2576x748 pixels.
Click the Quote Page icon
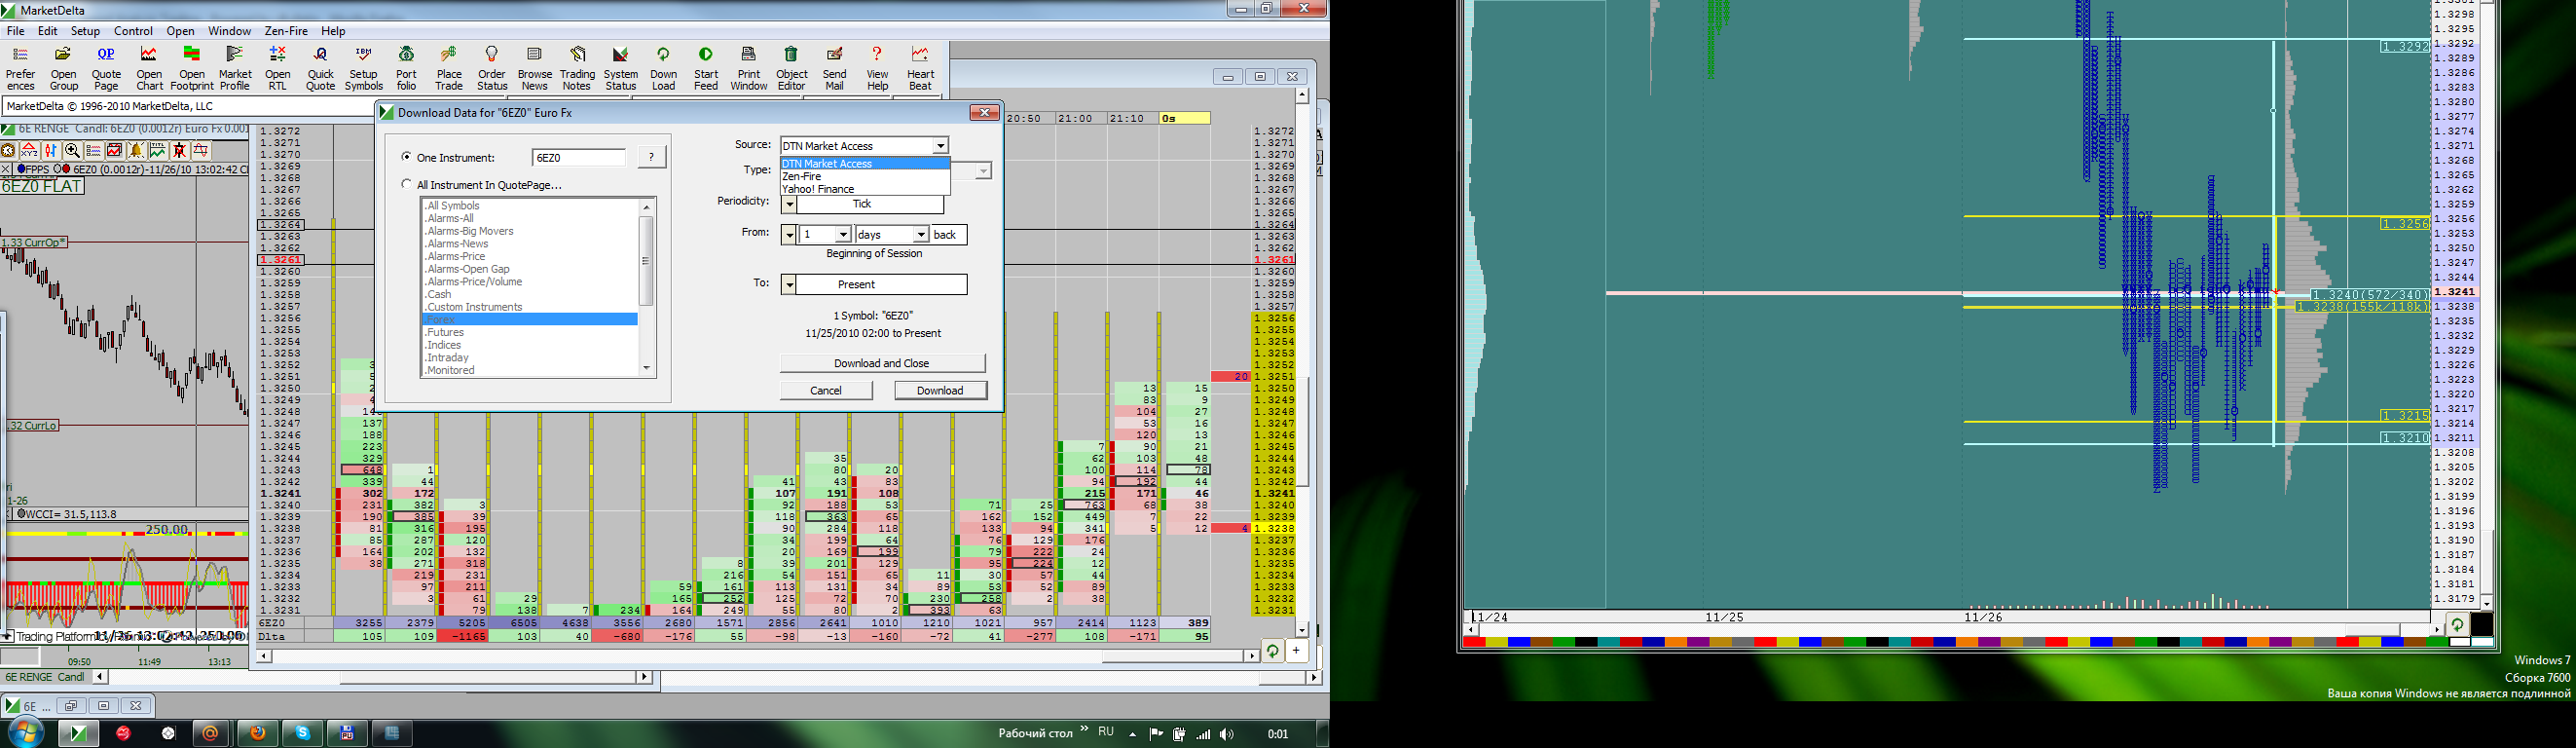click(106, 67)
